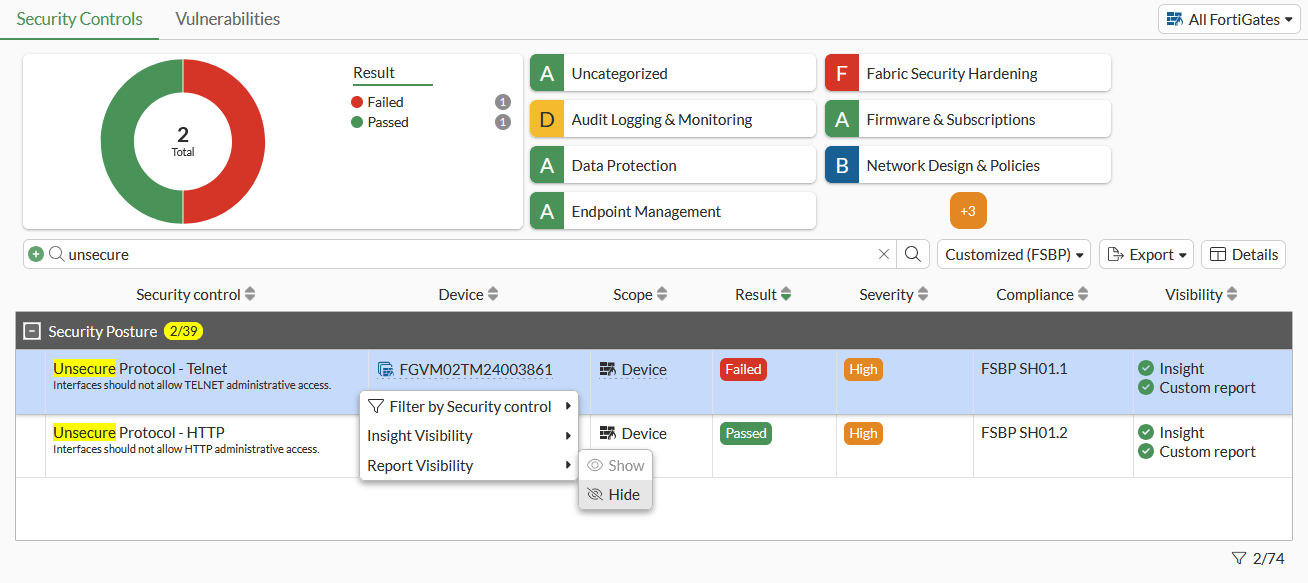Click the green plus icon in the search bar
Screen dimensions: 1308x583
click(x=38, y=254)
